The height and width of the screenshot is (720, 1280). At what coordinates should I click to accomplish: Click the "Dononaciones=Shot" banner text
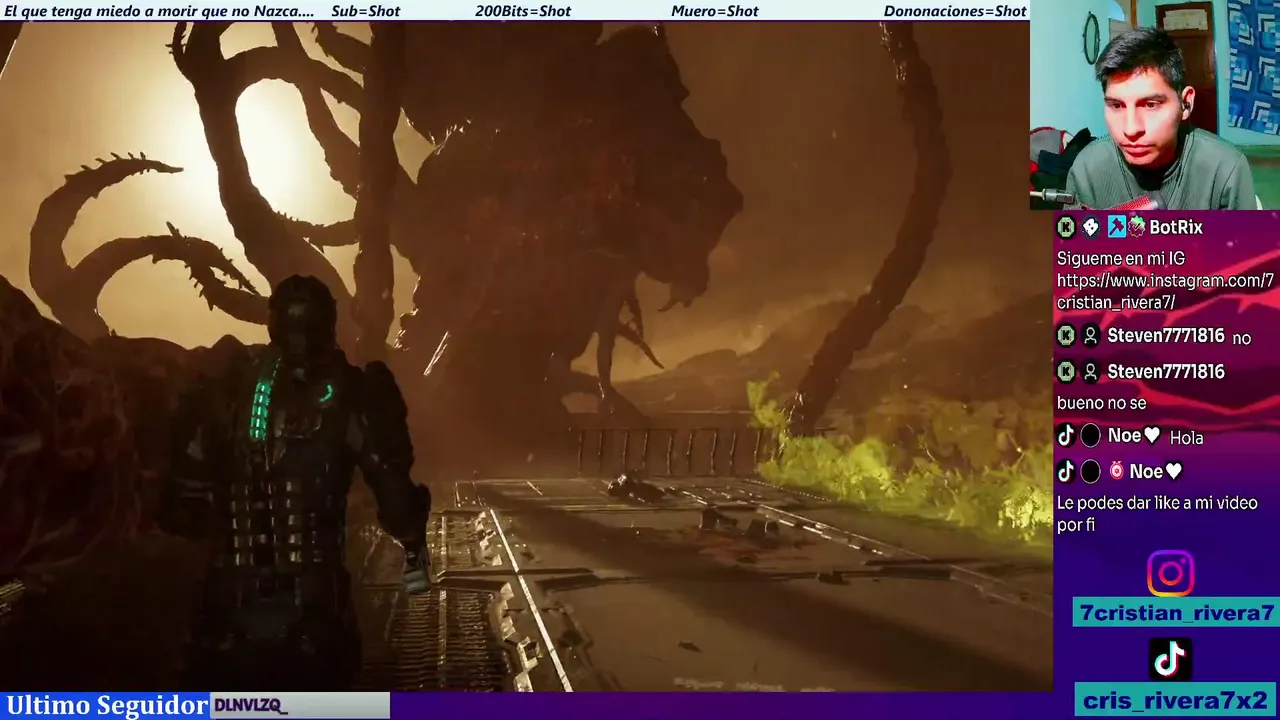click(x=955, y=11)
